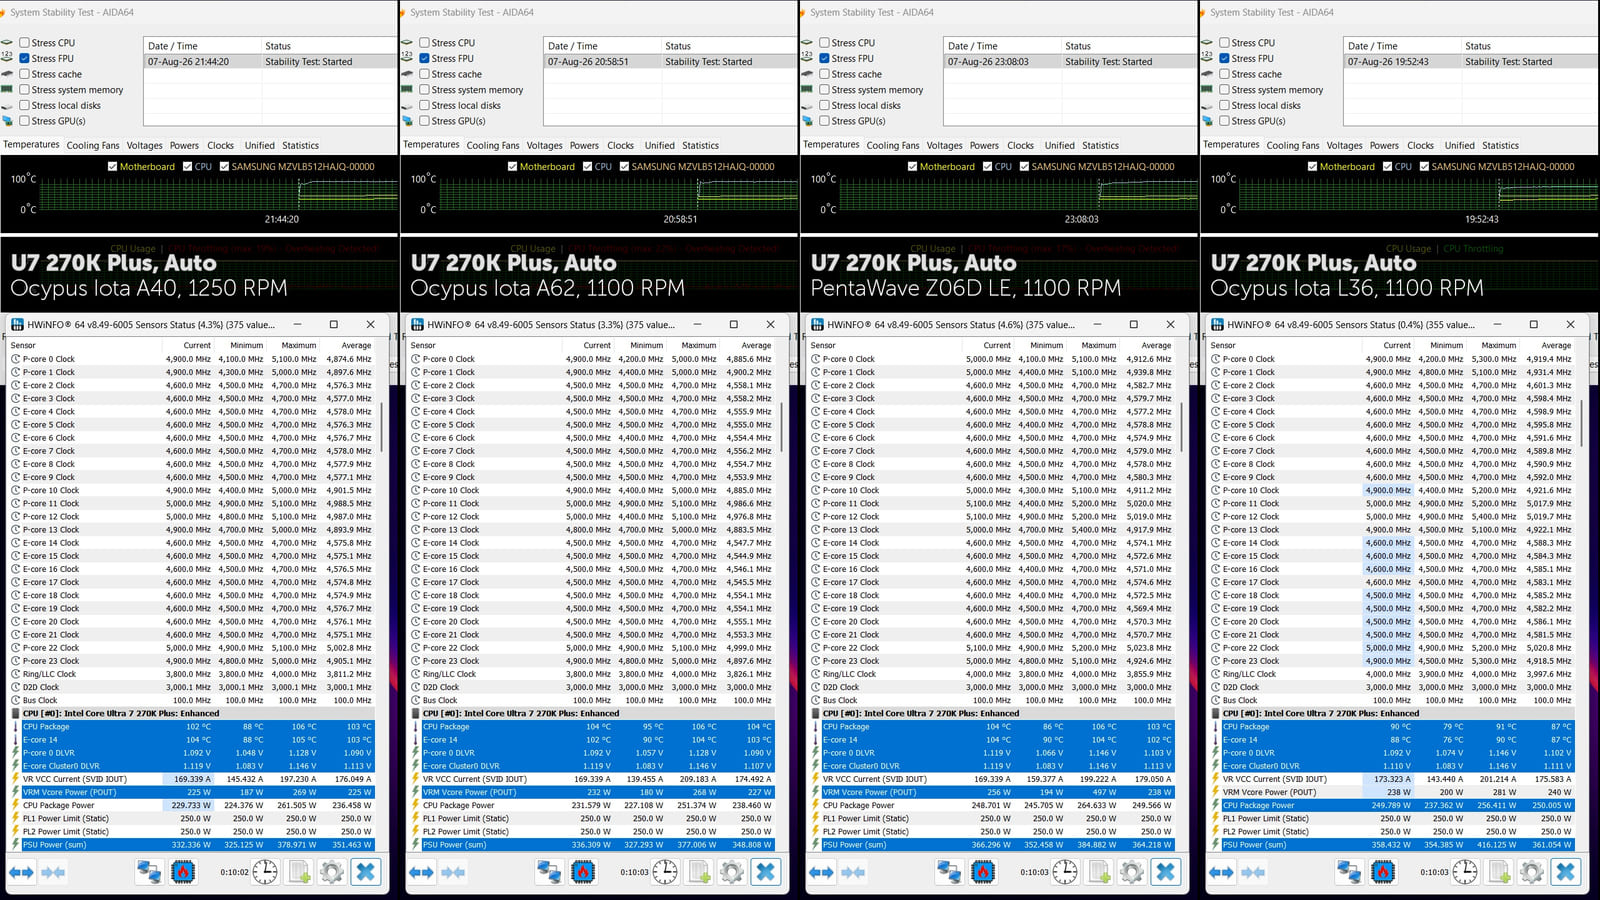Select Clocks tab in the 20:58:51 AIDA64 window

[x=620, y=145]
